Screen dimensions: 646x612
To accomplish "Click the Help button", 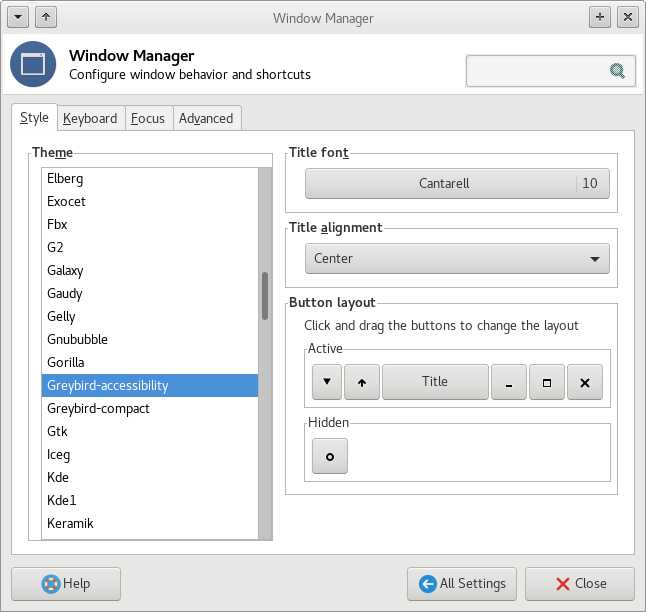I will 66,584.
